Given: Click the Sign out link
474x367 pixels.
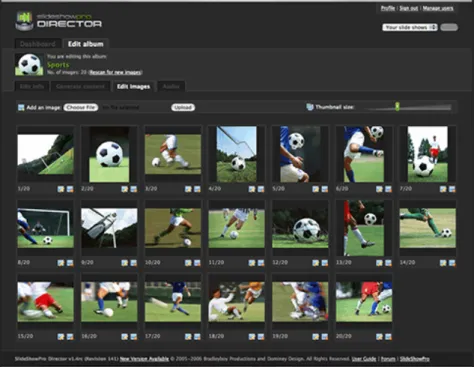Looking at the screenshot, I should [409, 8].
